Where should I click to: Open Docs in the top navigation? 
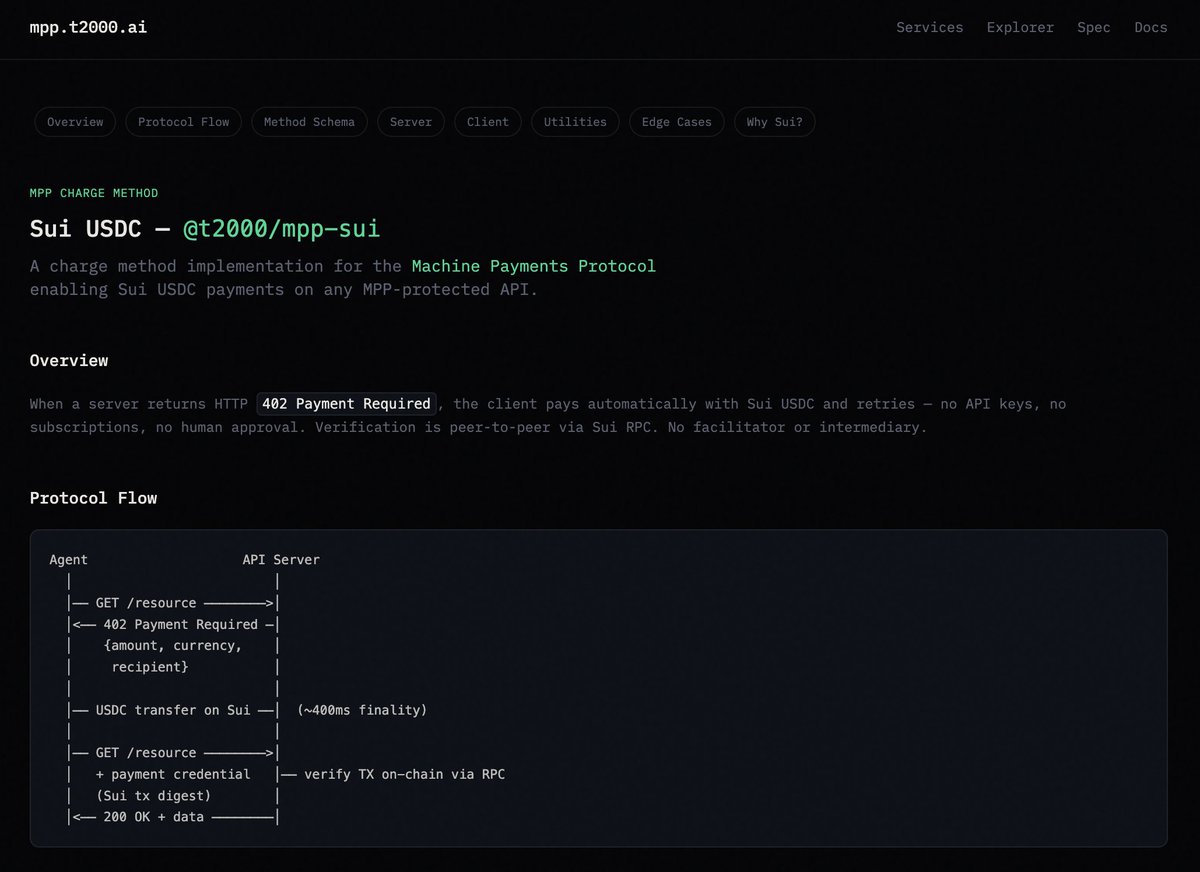1151,28
